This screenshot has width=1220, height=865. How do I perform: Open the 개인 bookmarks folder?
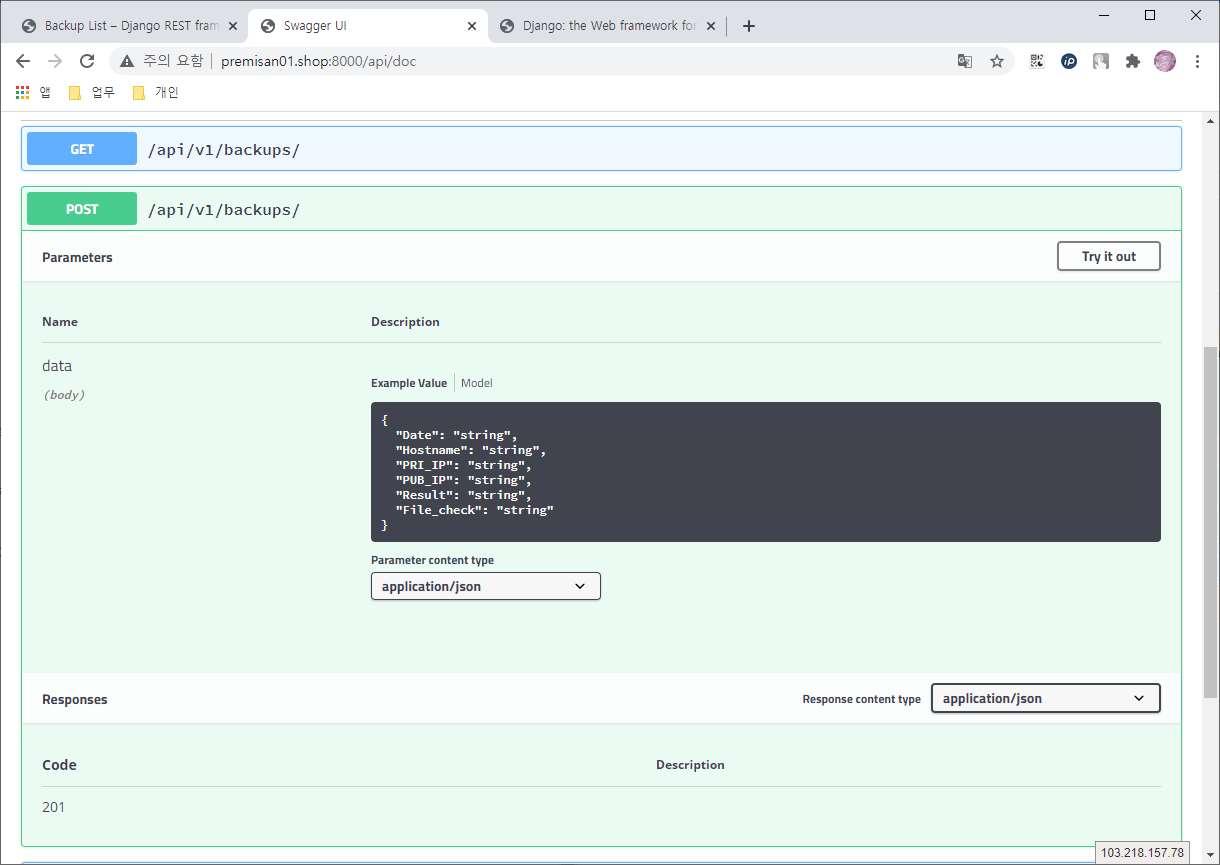pyautogui.click(x=155, y=92)
